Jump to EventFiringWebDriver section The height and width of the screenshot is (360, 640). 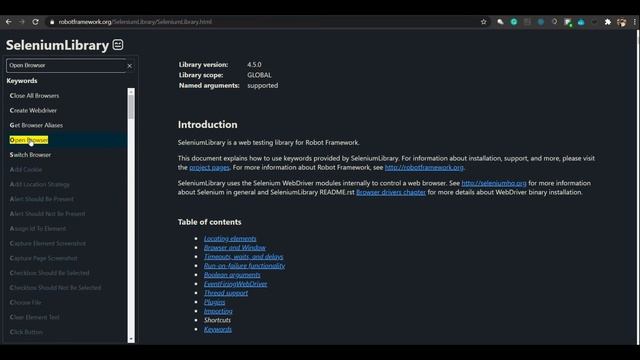coord(236,284)
